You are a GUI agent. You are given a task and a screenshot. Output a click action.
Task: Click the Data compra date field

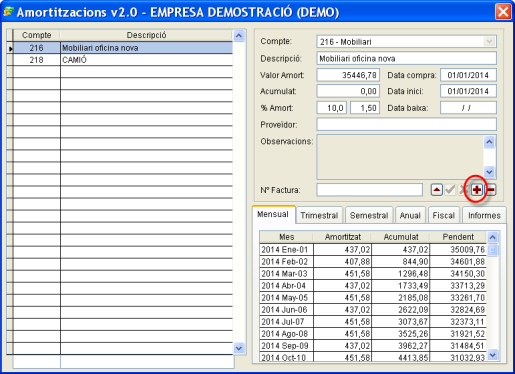tap(468, 75)
